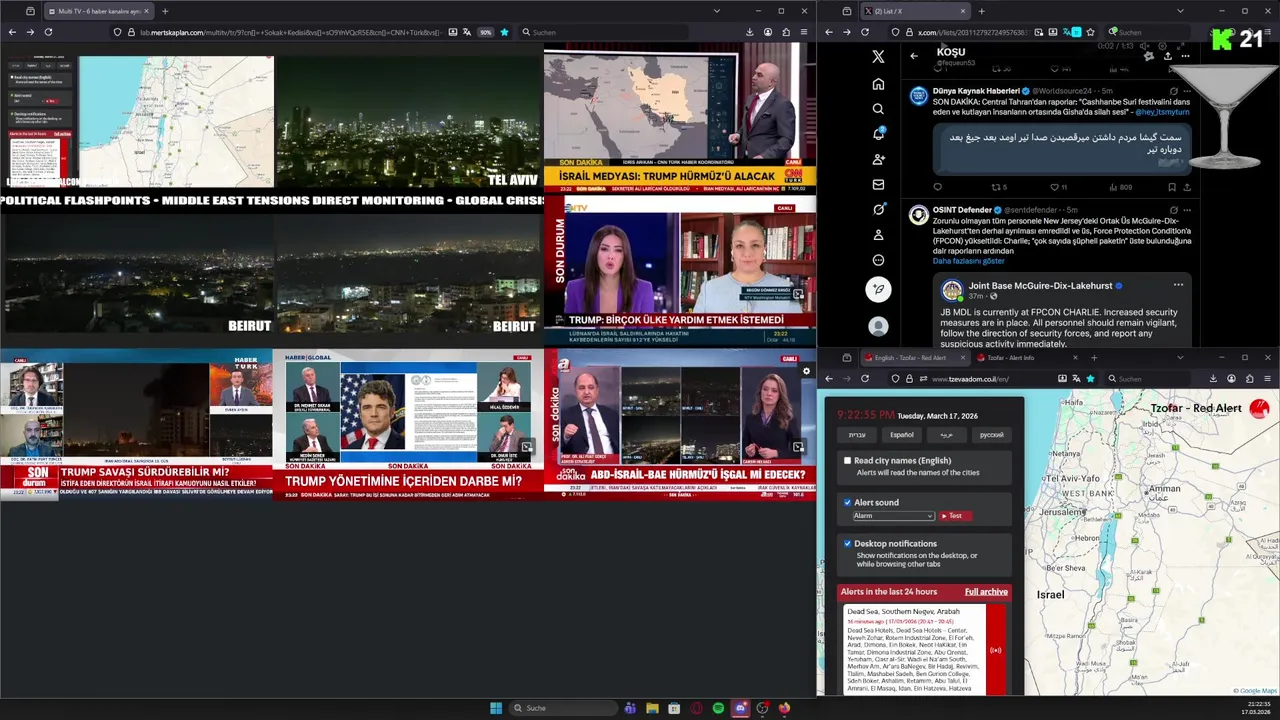1280x720 pixels.
Task: Open Spotify from the taskbar
Action: tap(718, 708)
